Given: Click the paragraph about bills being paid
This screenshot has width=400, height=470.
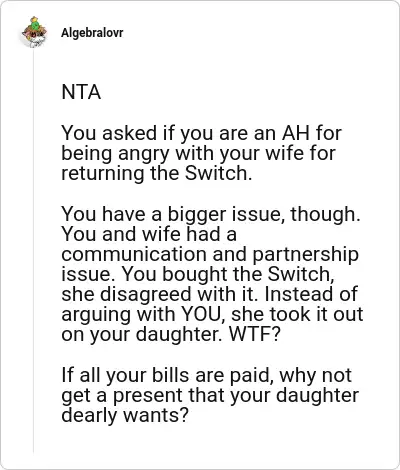Looking at the screenshot, I should tap(210, 395).
